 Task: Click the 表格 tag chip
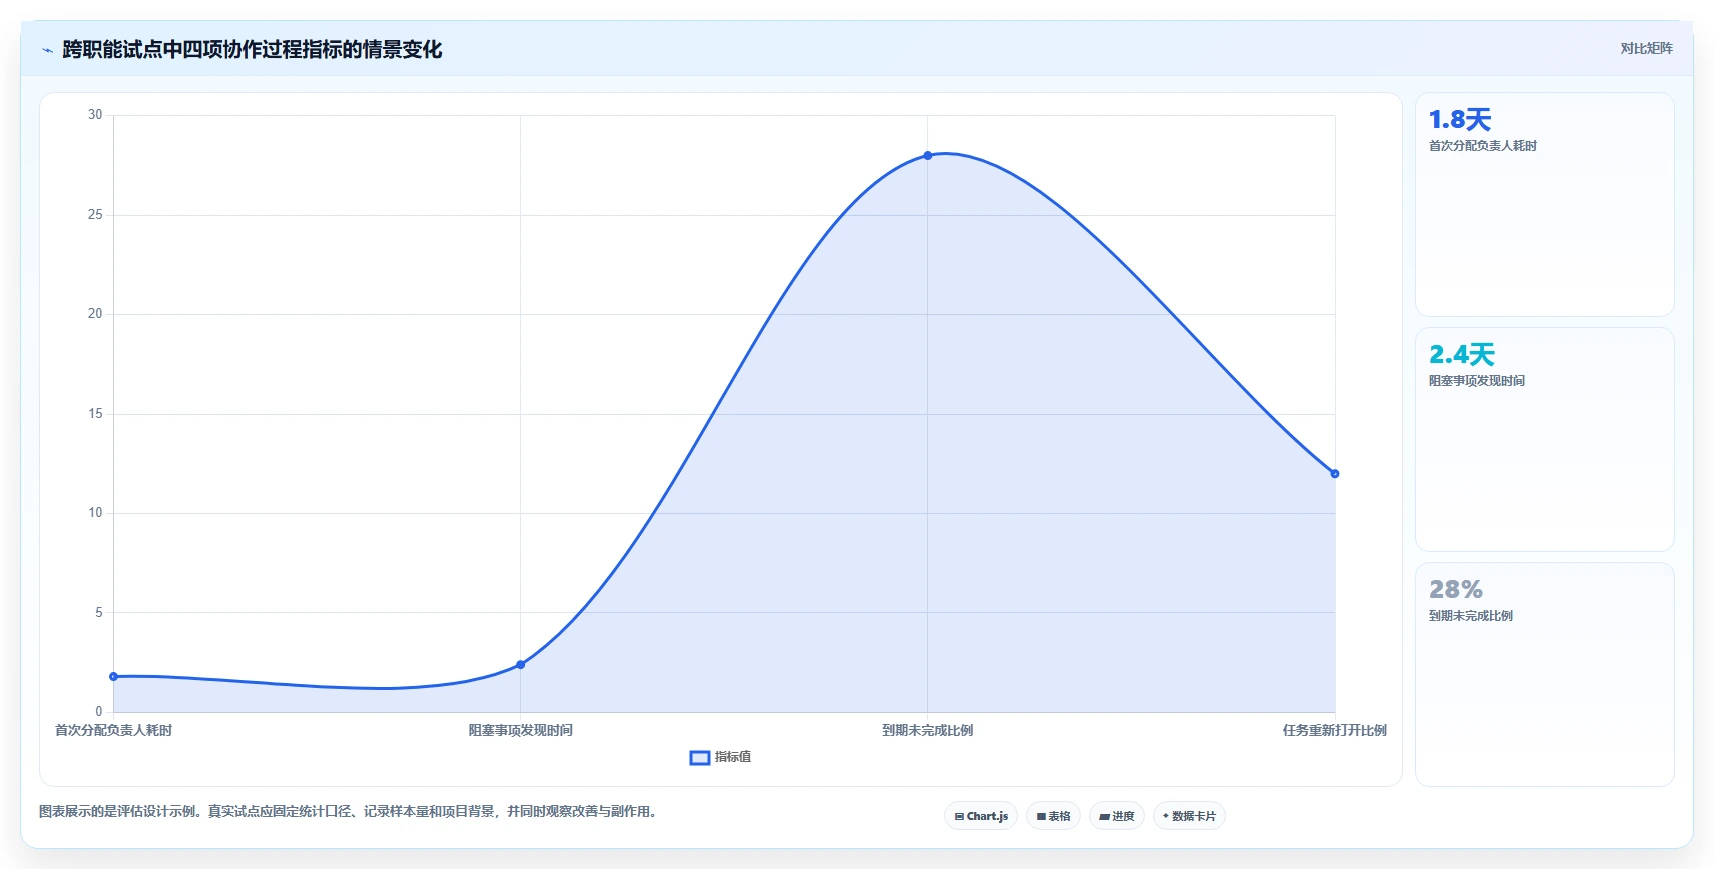point(1053,816)
